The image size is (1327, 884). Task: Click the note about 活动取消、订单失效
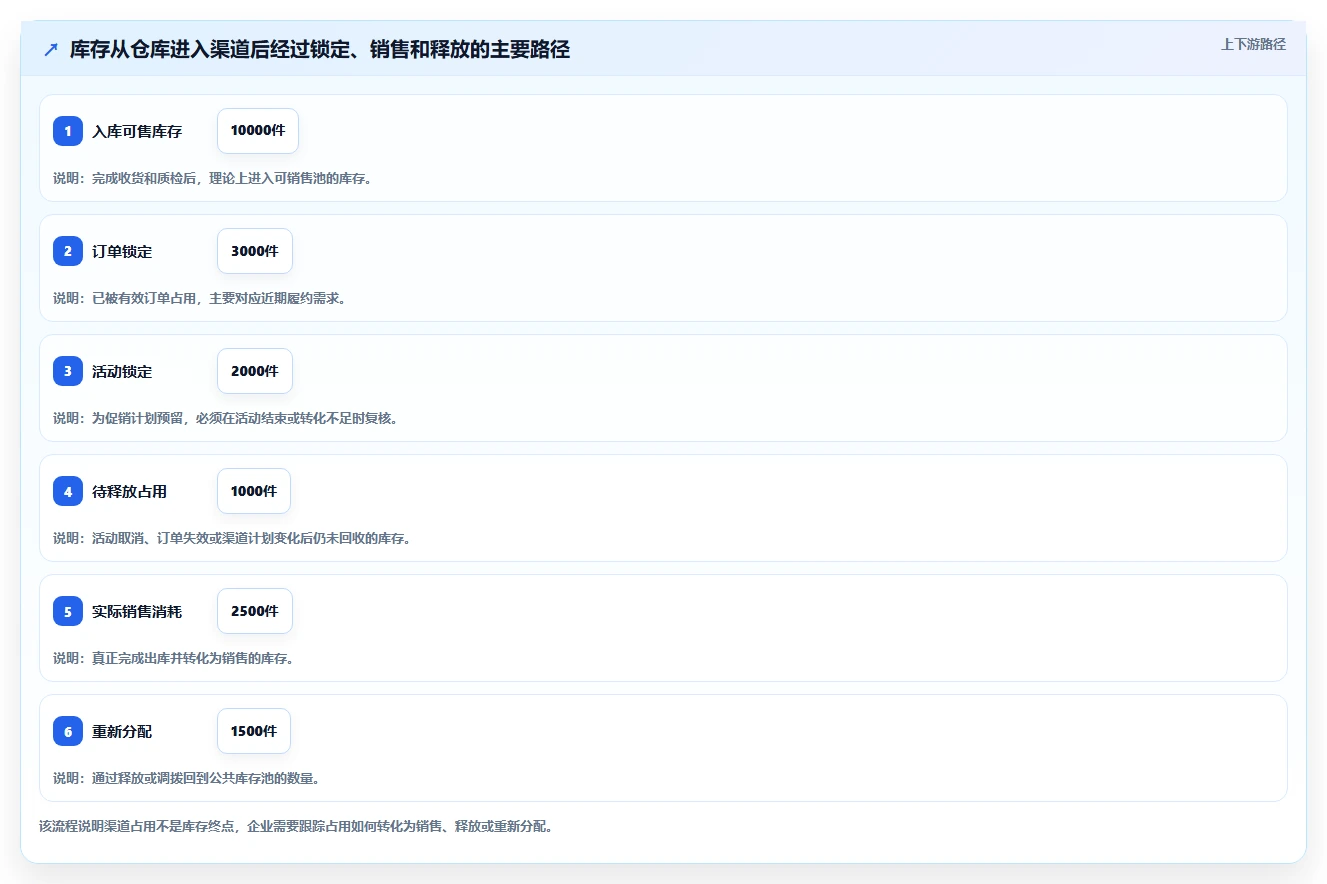232,538
